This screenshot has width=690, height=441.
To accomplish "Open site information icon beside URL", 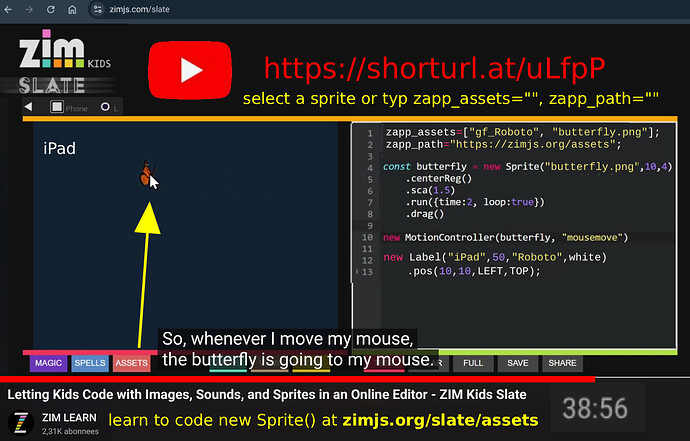I will [98, 9].
